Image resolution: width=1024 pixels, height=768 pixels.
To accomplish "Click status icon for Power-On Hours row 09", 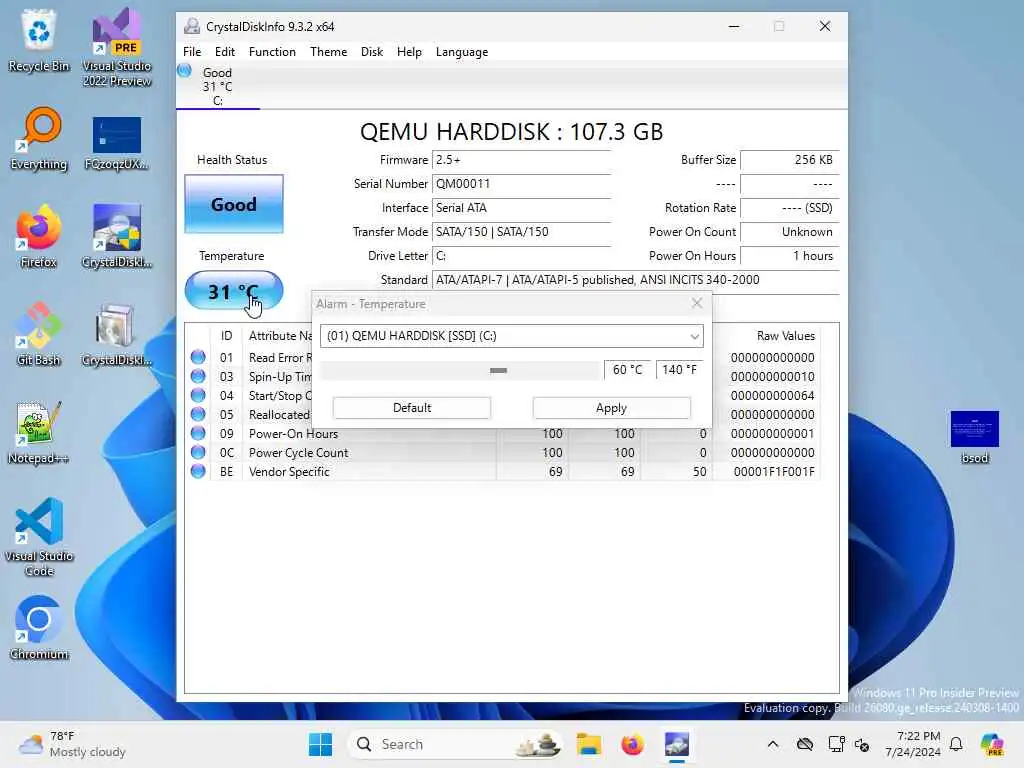I will [x=198, y=433].
